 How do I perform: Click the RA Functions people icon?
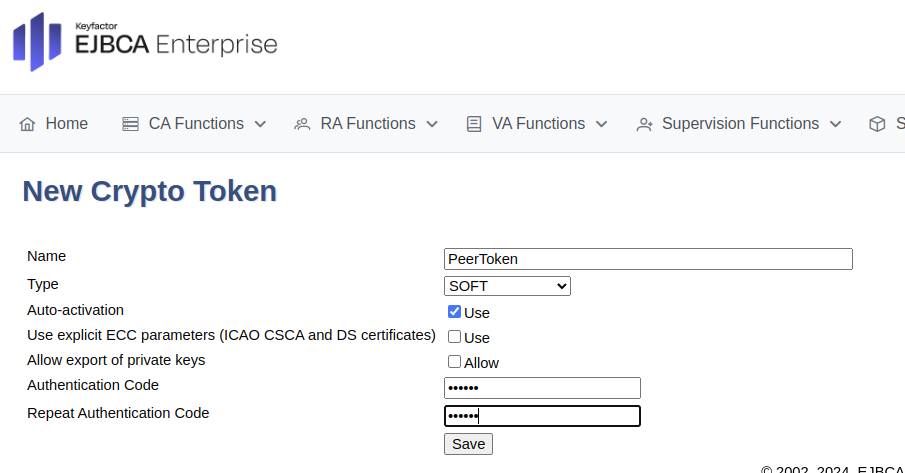coord(302,124)
